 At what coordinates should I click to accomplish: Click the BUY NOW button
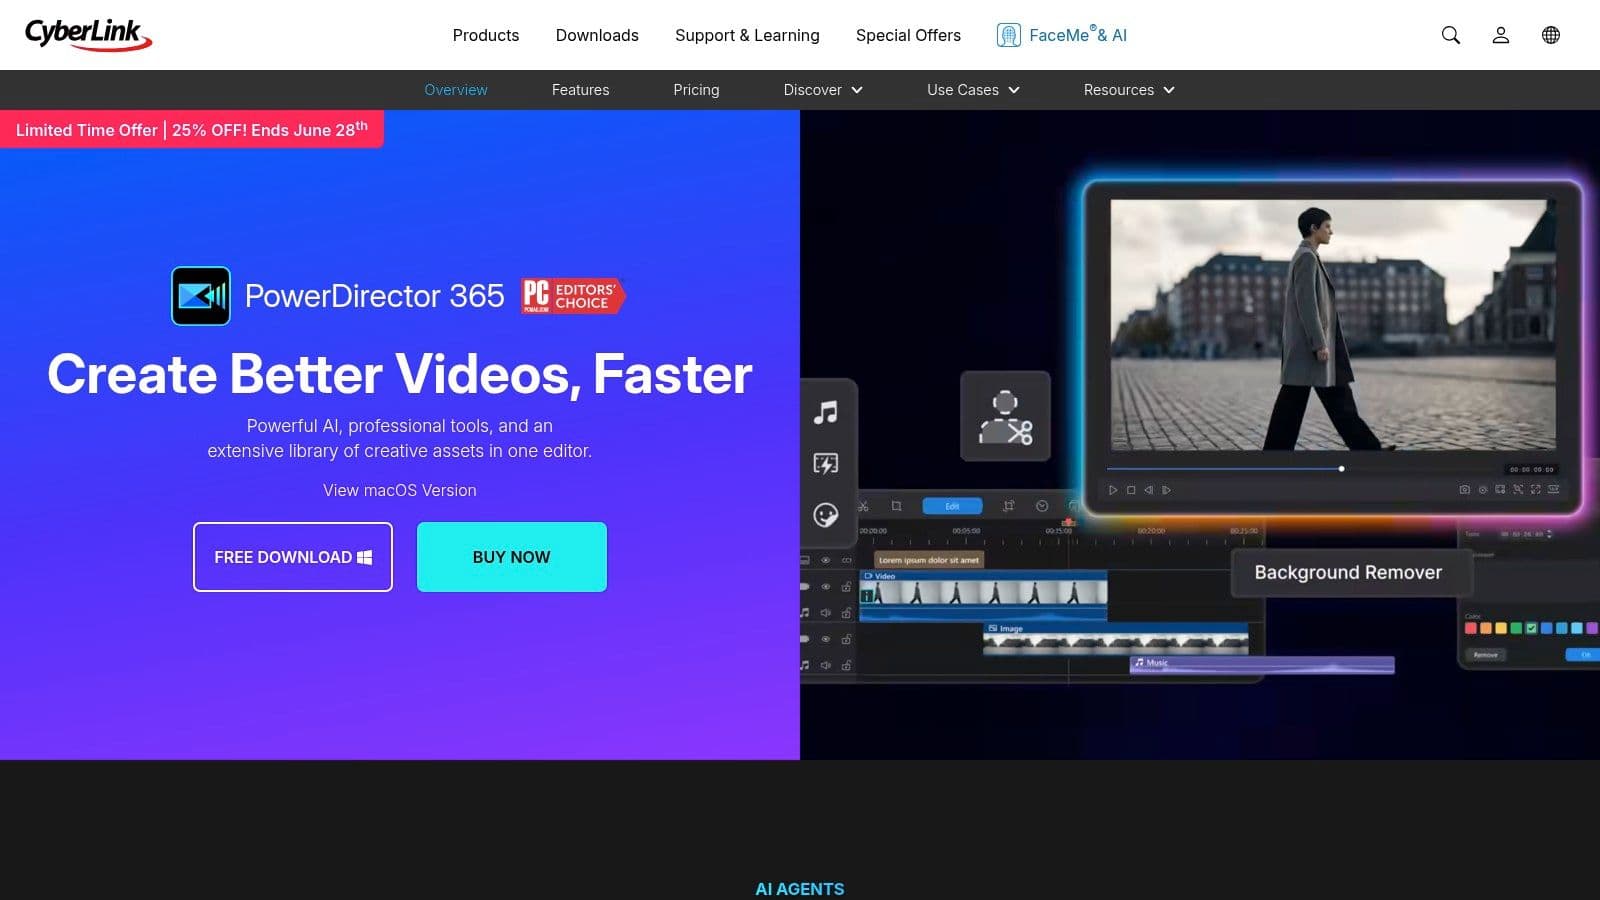[x=512, y=557]
